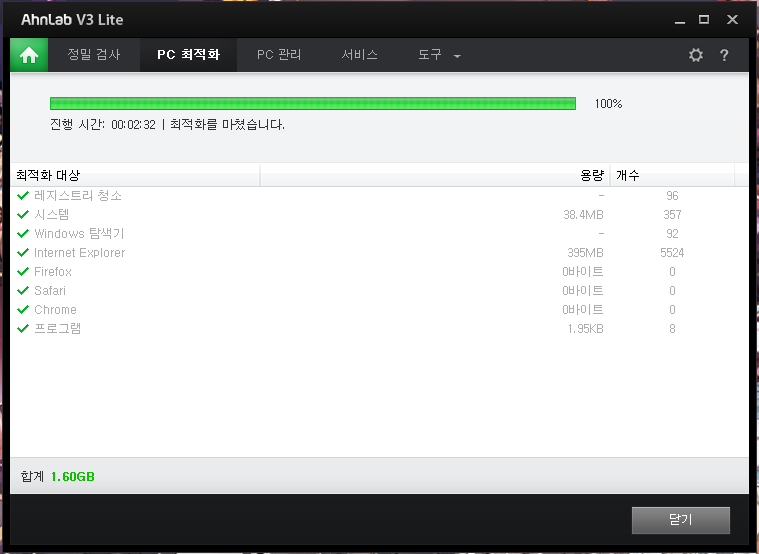Select the Chrome row label
This screenshot has height=554, width=759.
[55, 309]
